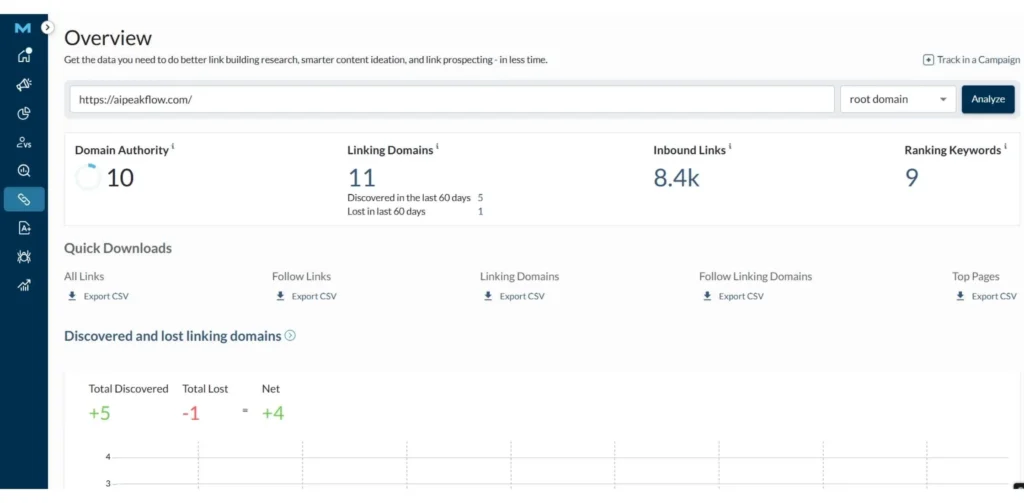Open the pie chart icon in sidebar

click(24, 114)
